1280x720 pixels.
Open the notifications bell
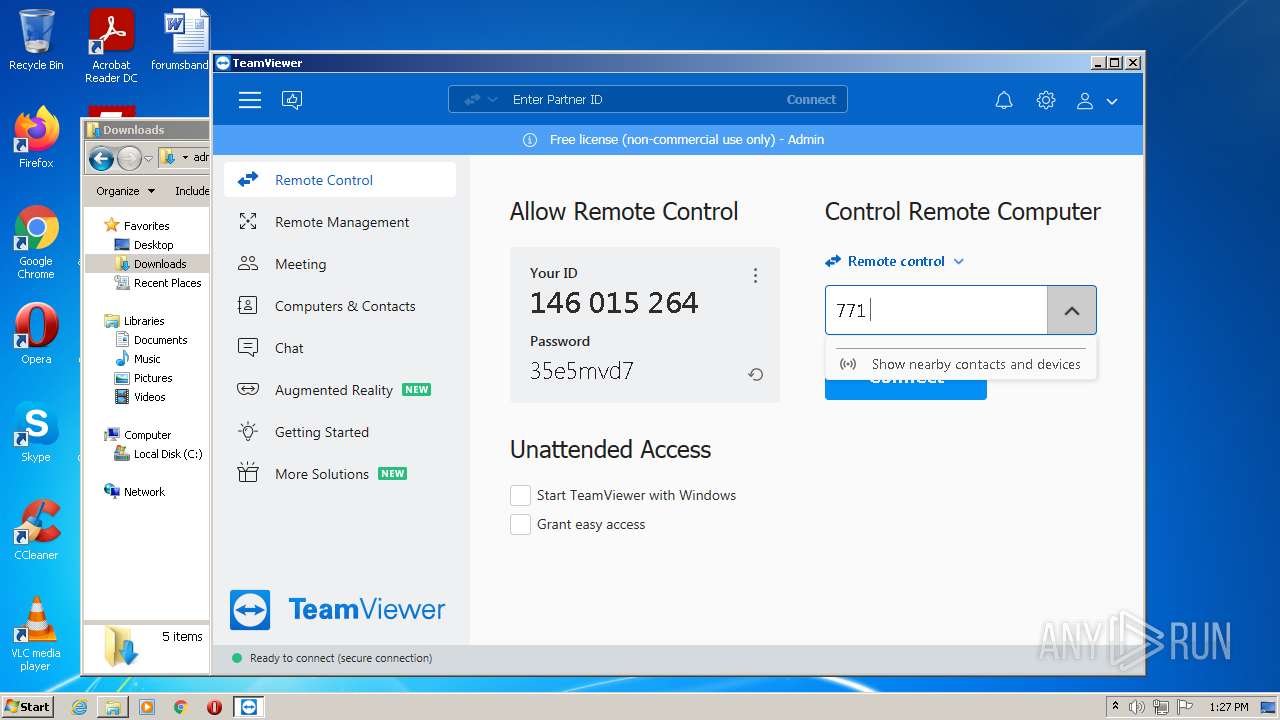coord(1004,100)
